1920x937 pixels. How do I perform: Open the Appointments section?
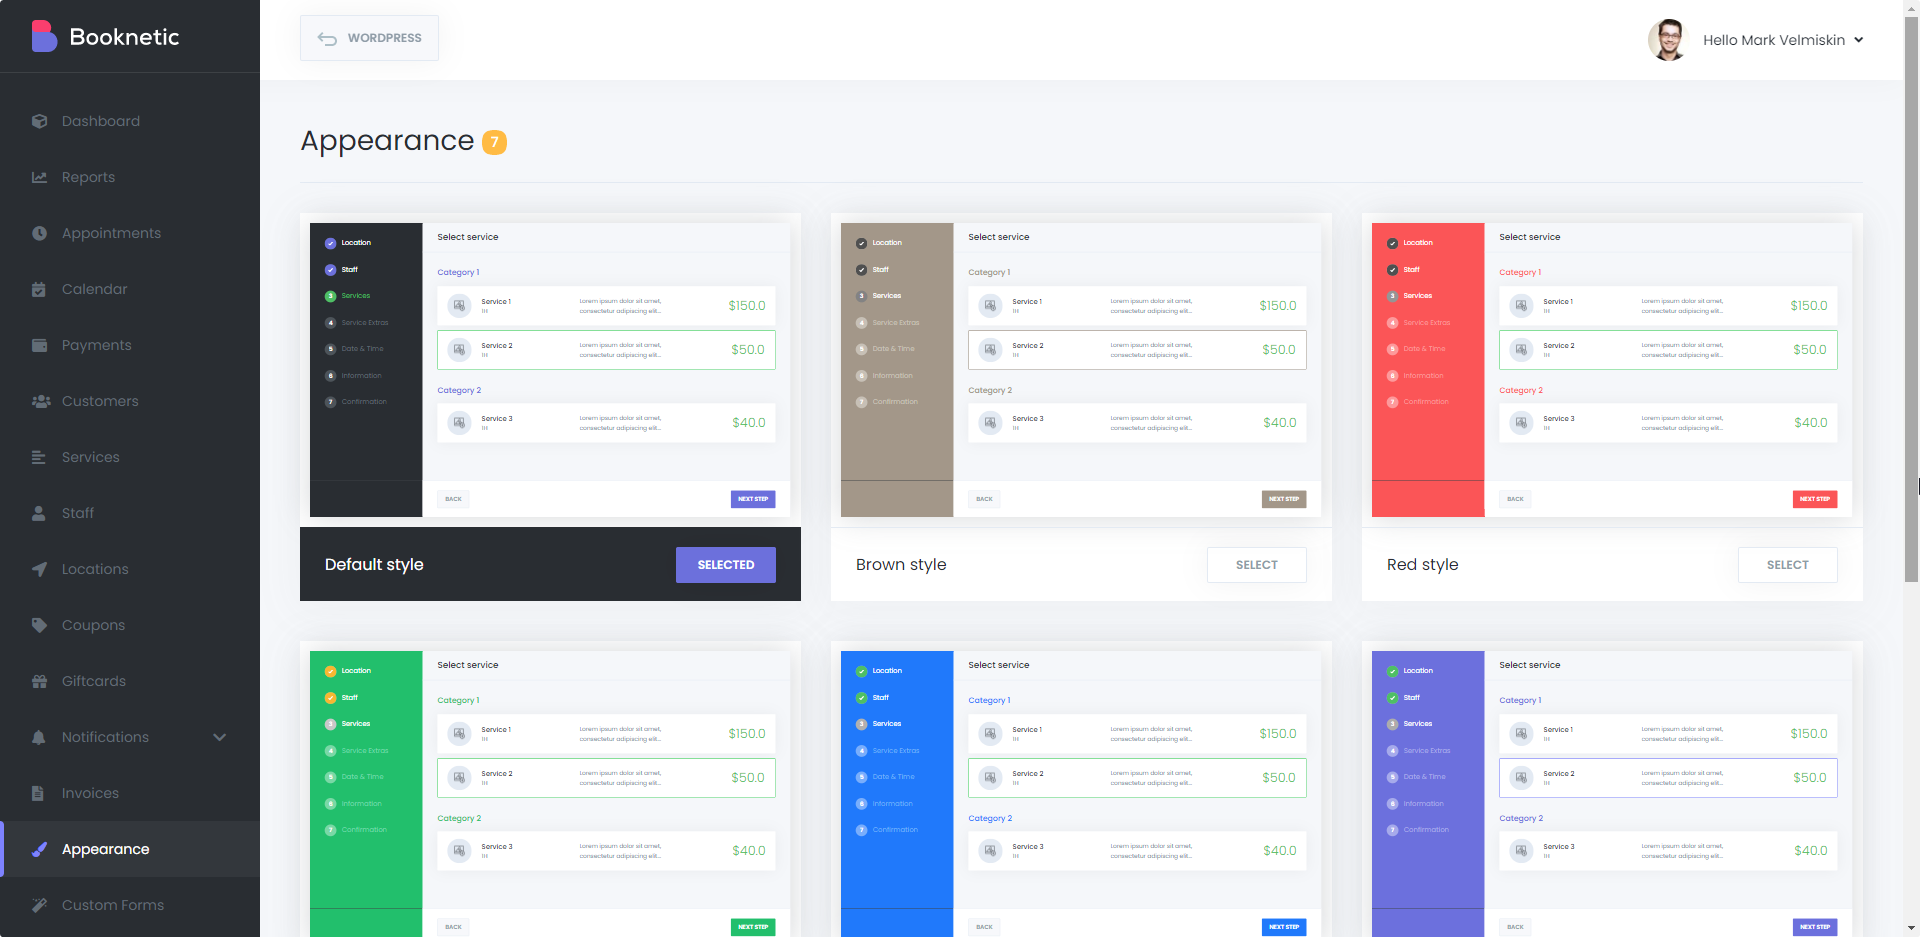(130, 233)
